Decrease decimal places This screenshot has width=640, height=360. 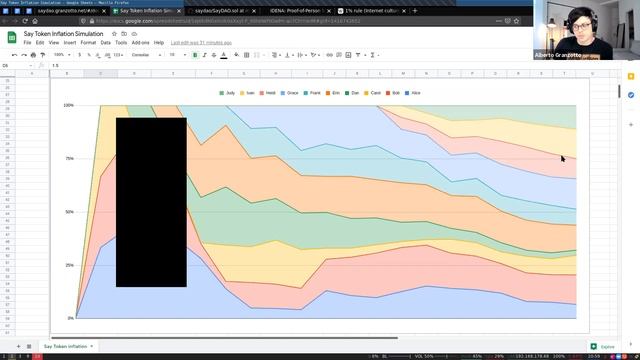click(98, 55)
